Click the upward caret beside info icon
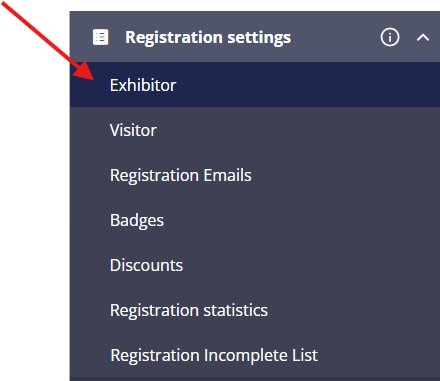440x381 pixels. pos(423,37)
